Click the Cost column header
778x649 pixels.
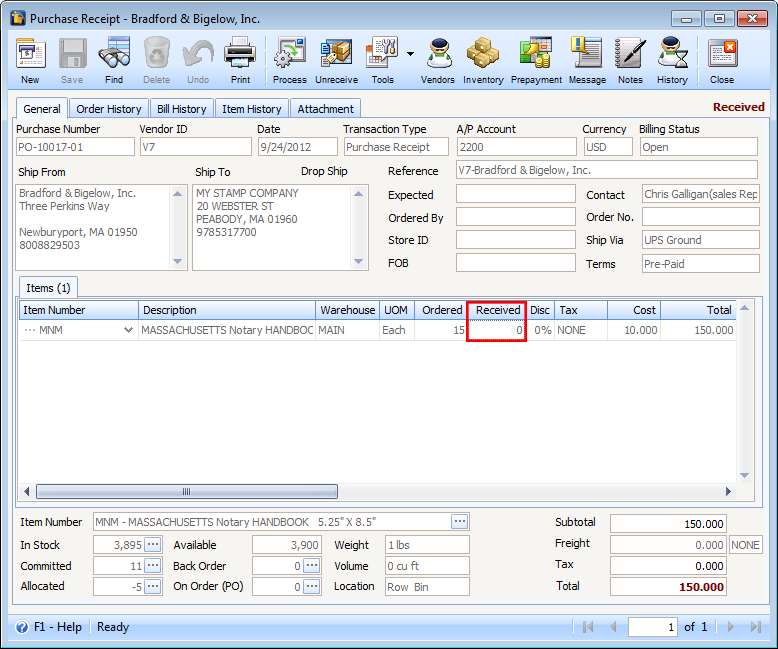coord(634,310)
